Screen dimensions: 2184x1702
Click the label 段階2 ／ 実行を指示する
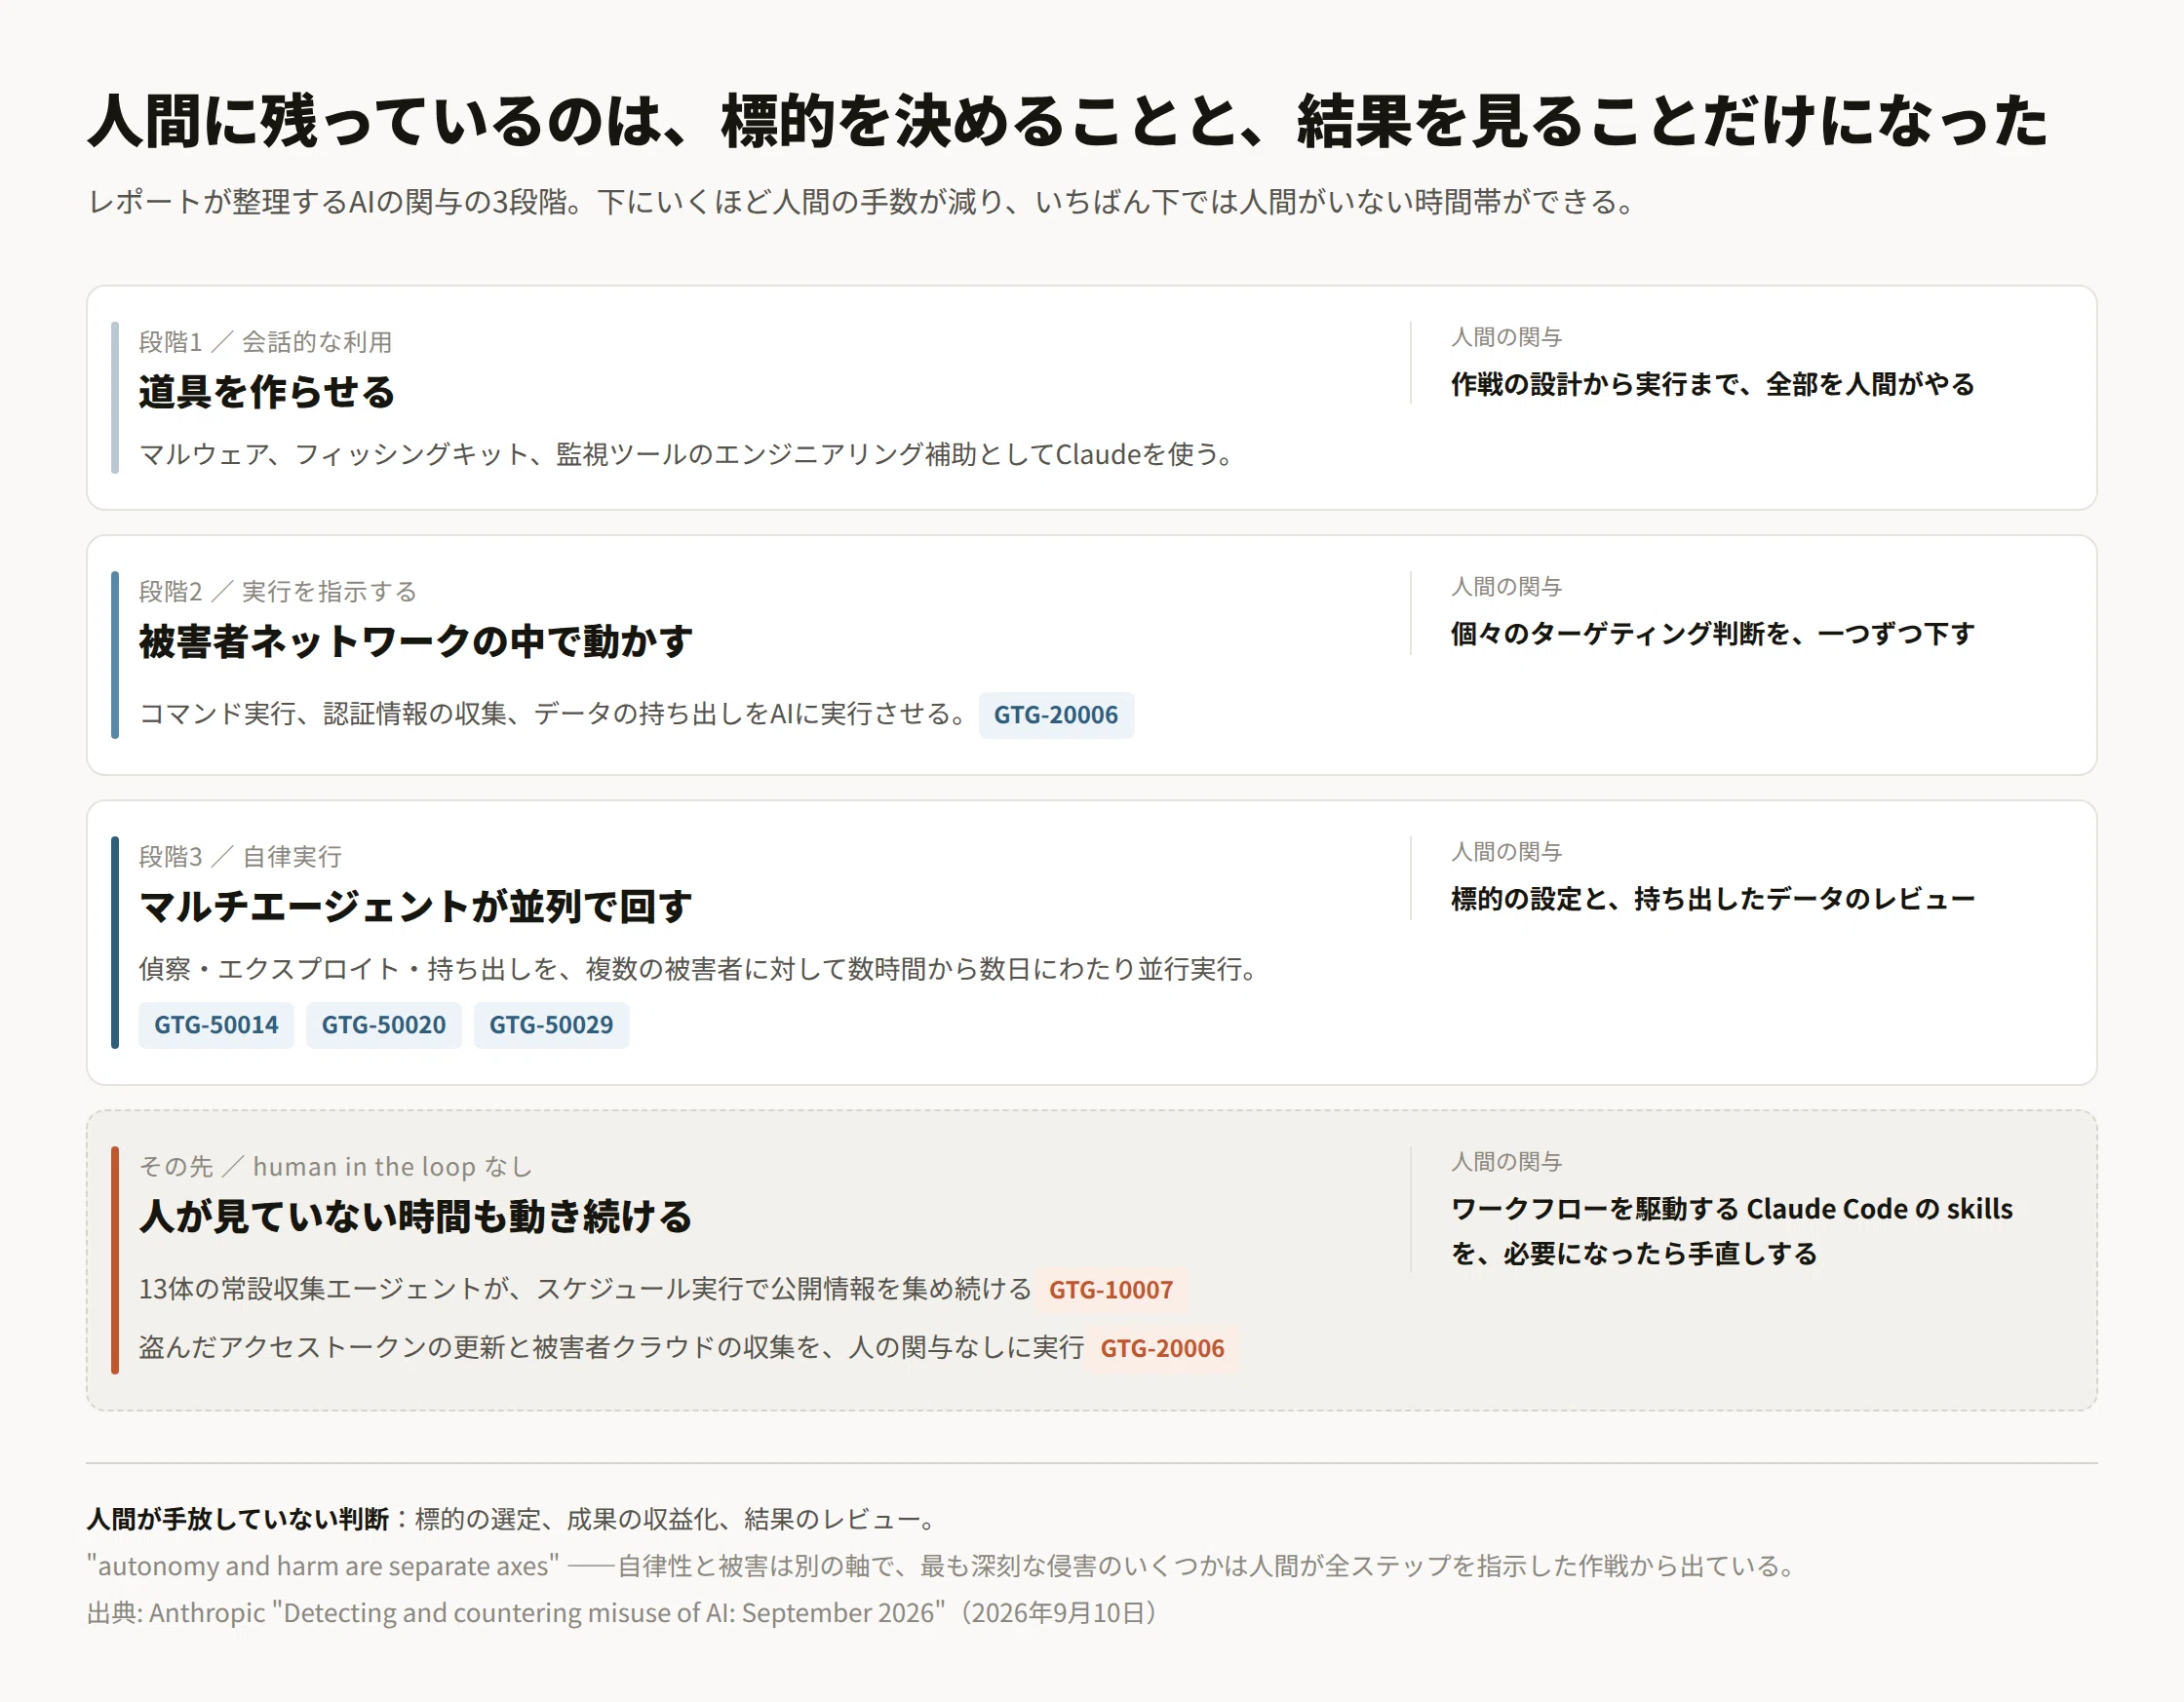click(278, 592)
